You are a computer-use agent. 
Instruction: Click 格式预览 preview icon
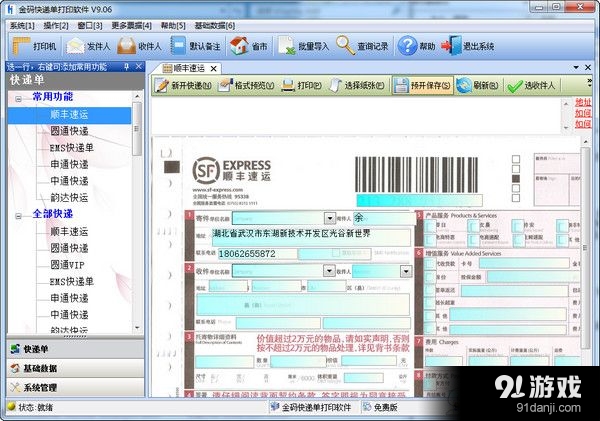225,85
